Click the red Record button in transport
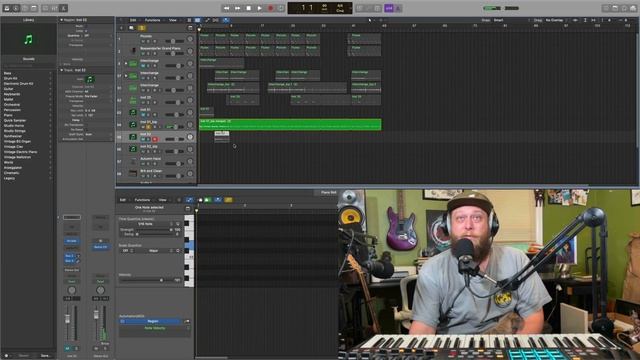The image size is (640, 360). coord(270,8)
